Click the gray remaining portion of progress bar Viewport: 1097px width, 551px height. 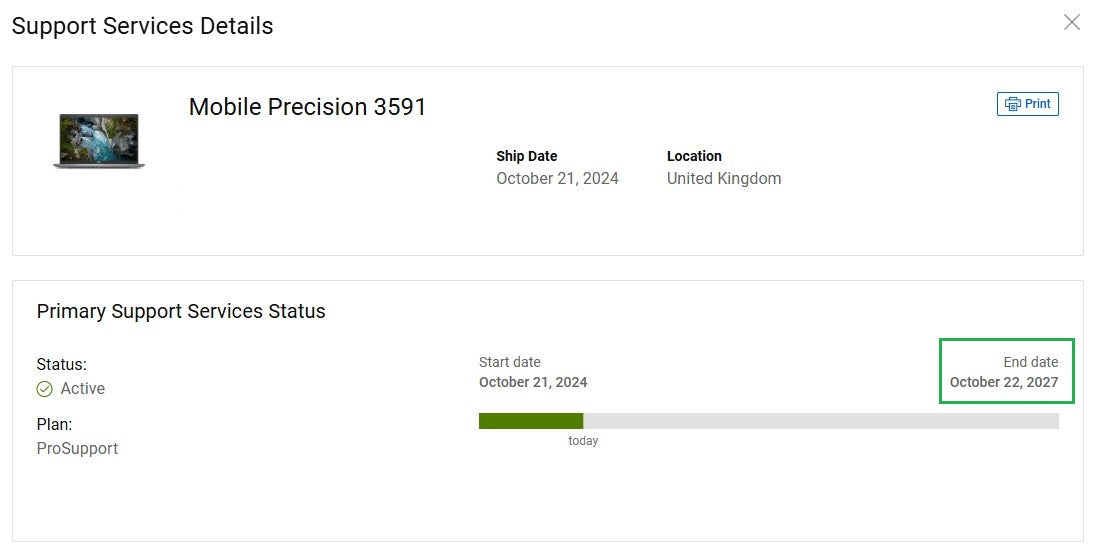(x=820, y=421)
